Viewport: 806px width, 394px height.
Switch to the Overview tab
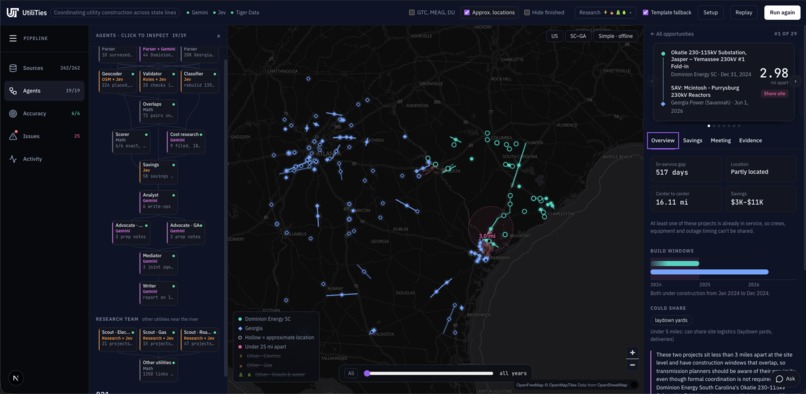click(x=663, y=140)
